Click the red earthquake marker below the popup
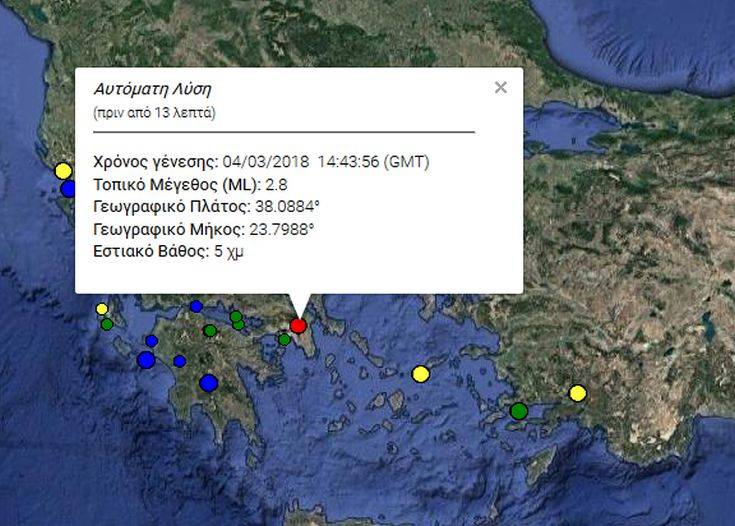Screen dimensions: 735x526 pos(298,325)
